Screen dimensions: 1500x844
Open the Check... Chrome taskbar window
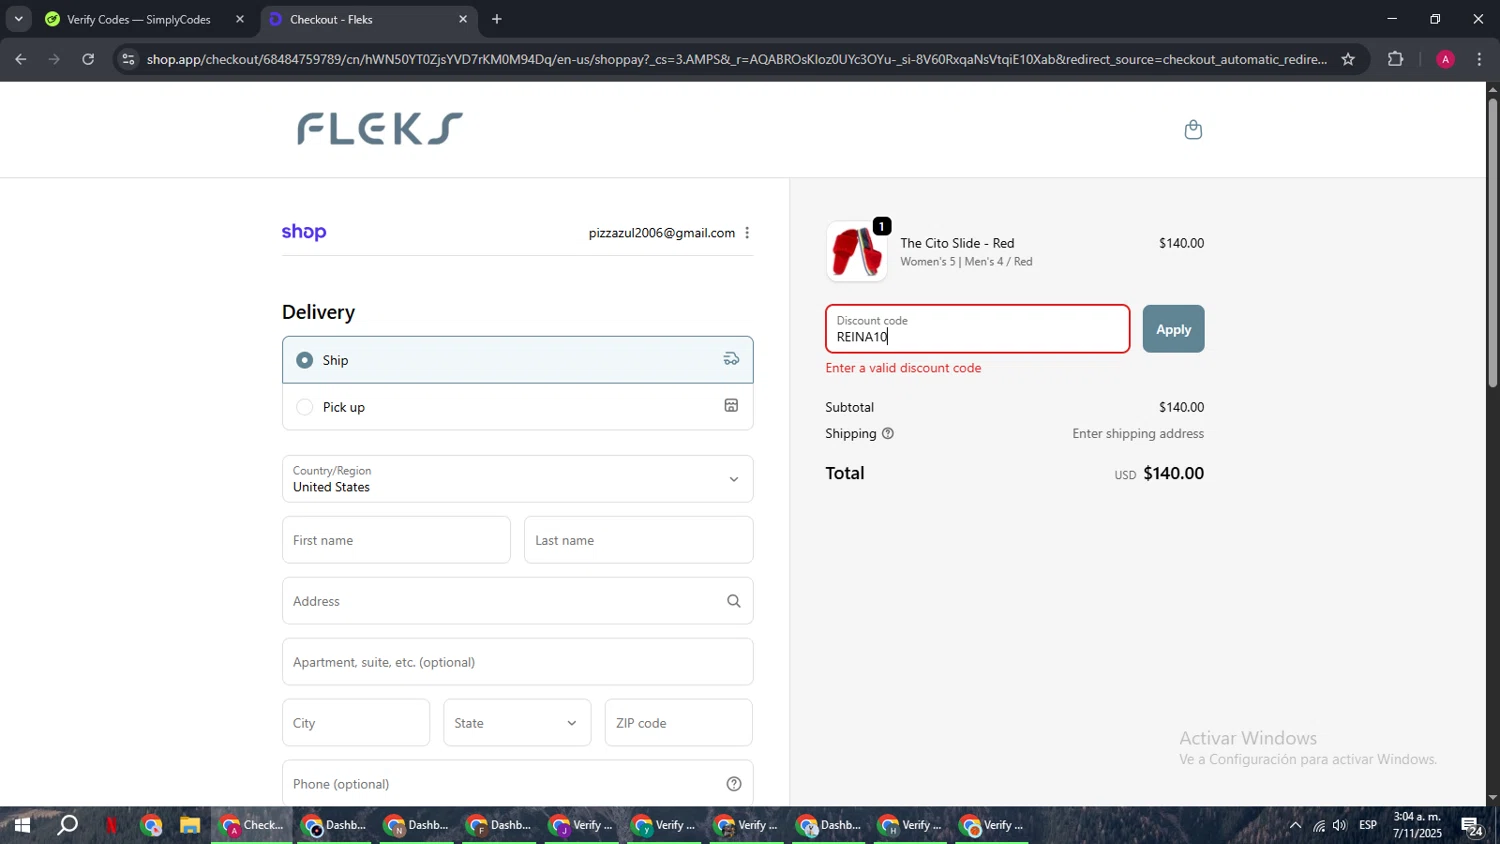coord(252,826)
